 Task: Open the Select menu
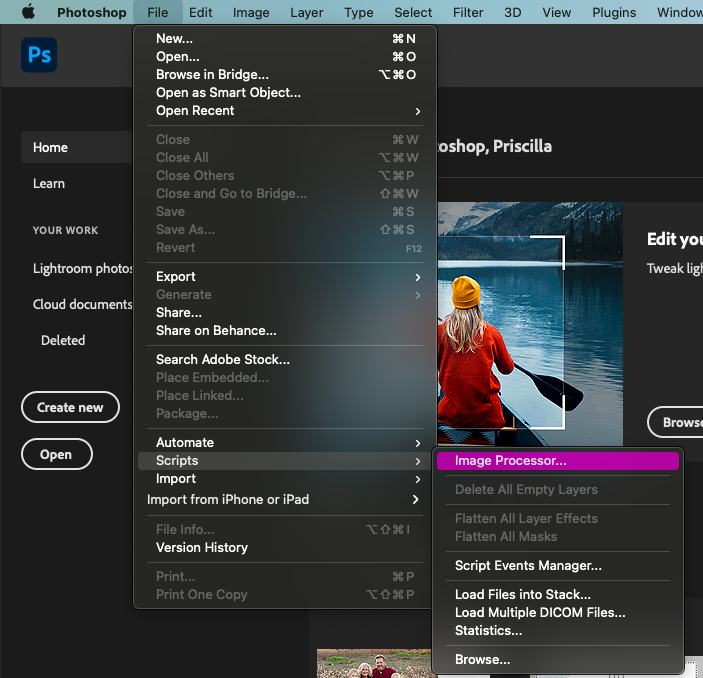(x=413, y=13)
